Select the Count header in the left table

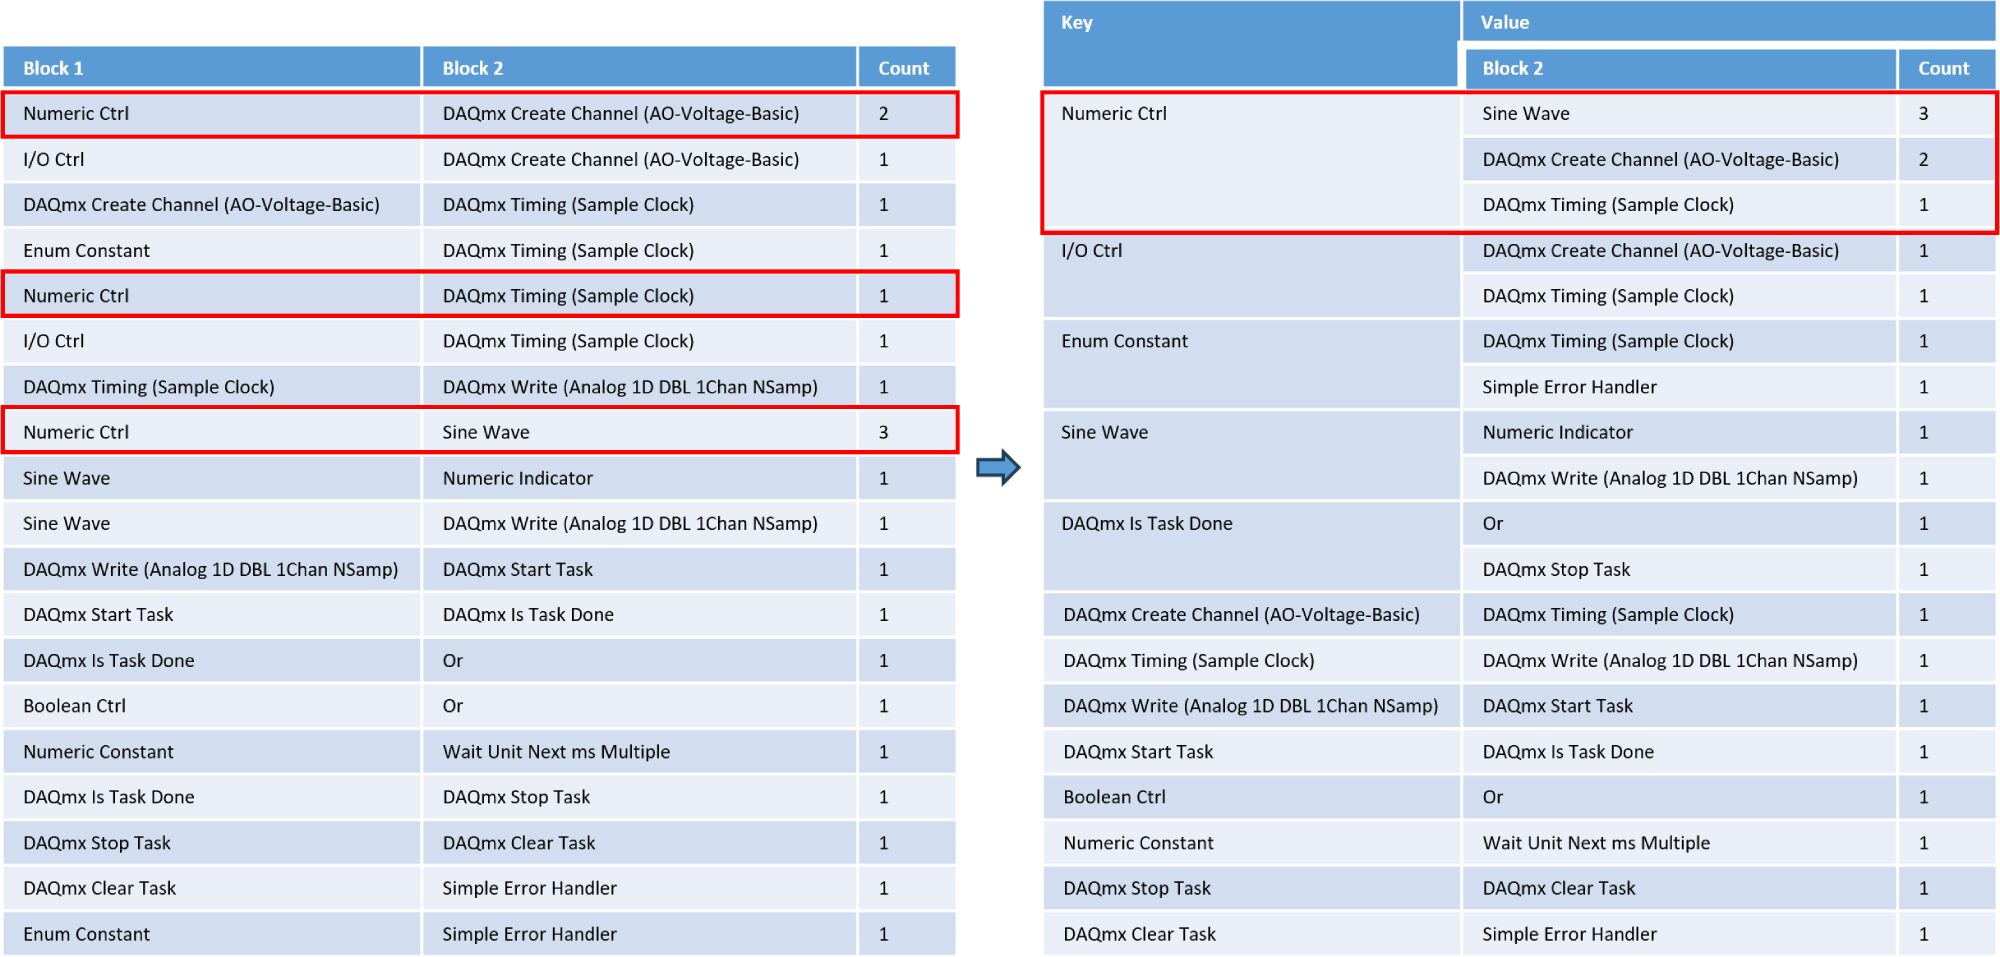(x=903, y=68)
